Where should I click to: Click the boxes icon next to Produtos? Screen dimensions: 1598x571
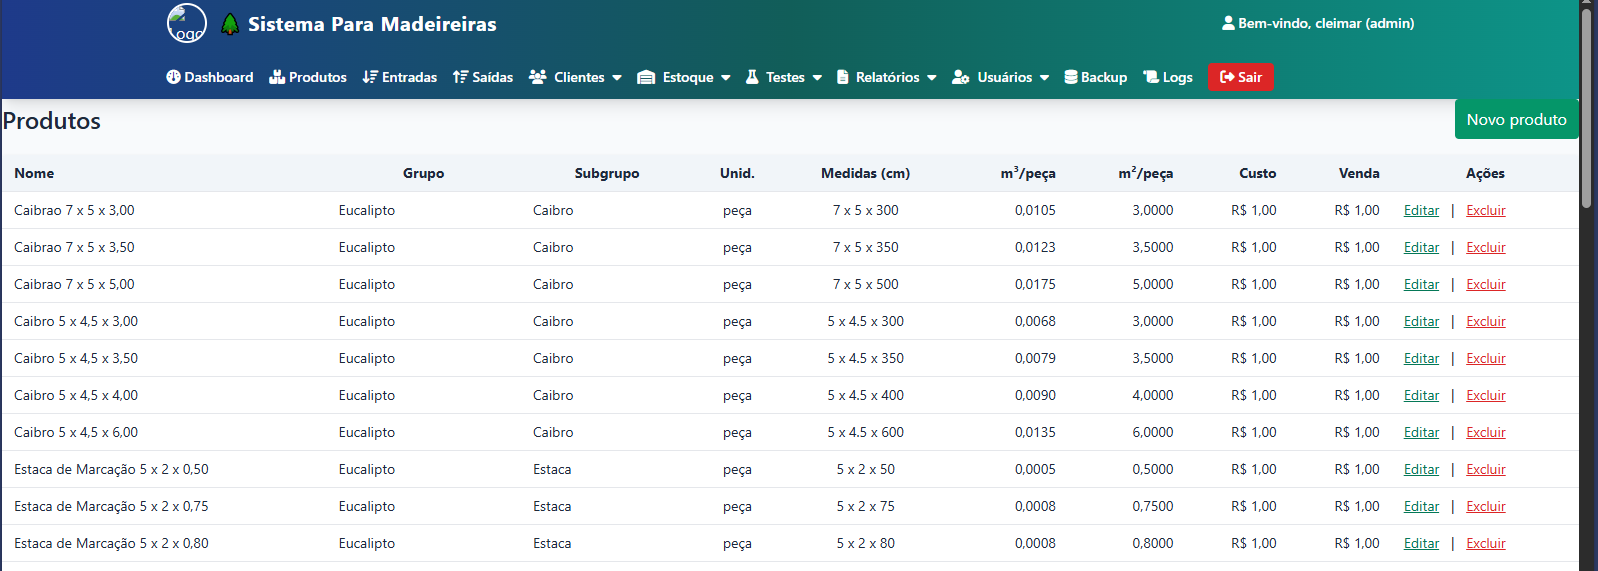pyautogui.click(x=277, y=77)
